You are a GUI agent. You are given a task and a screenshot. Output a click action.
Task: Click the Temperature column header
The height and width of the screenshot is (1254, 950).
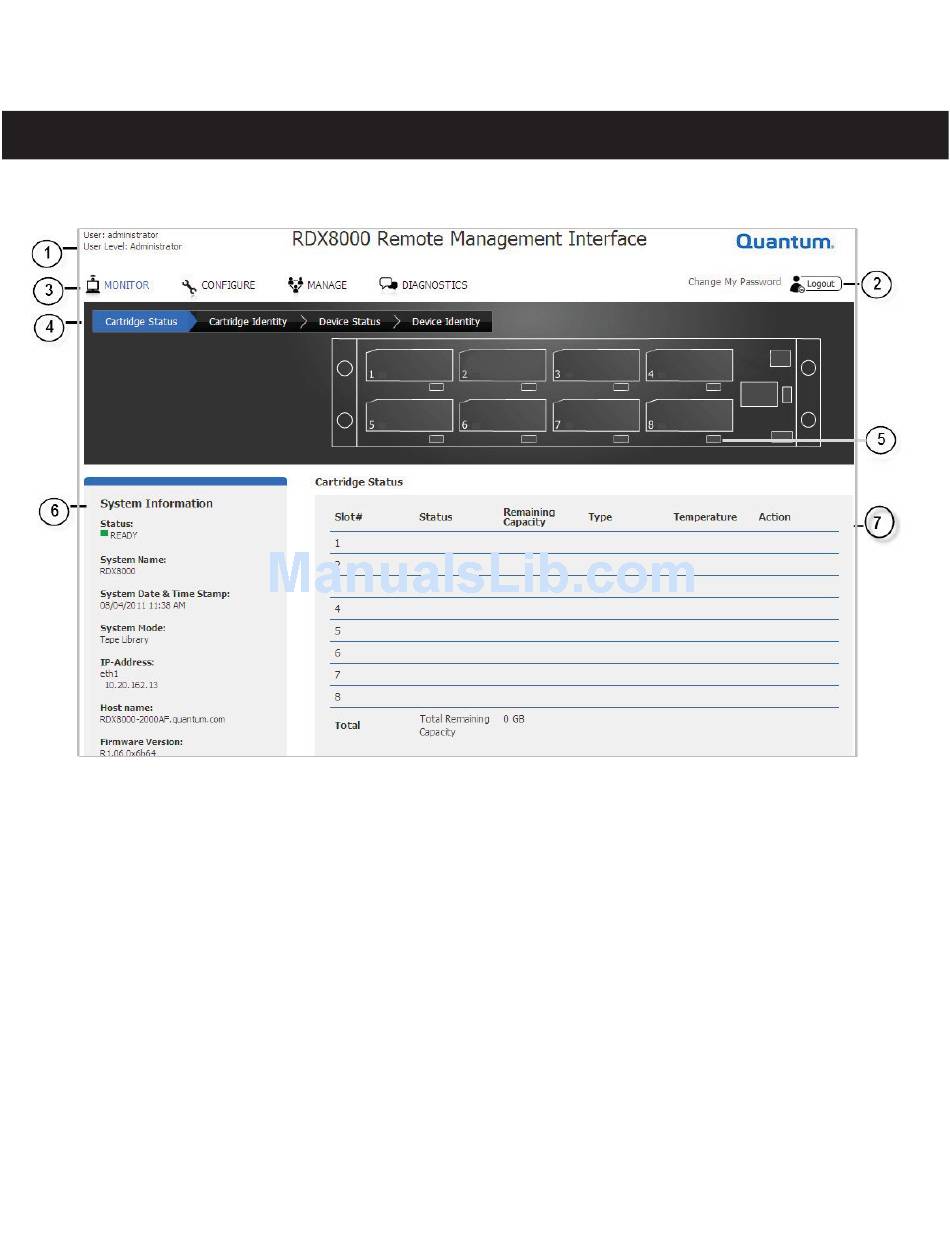[705, 517]
